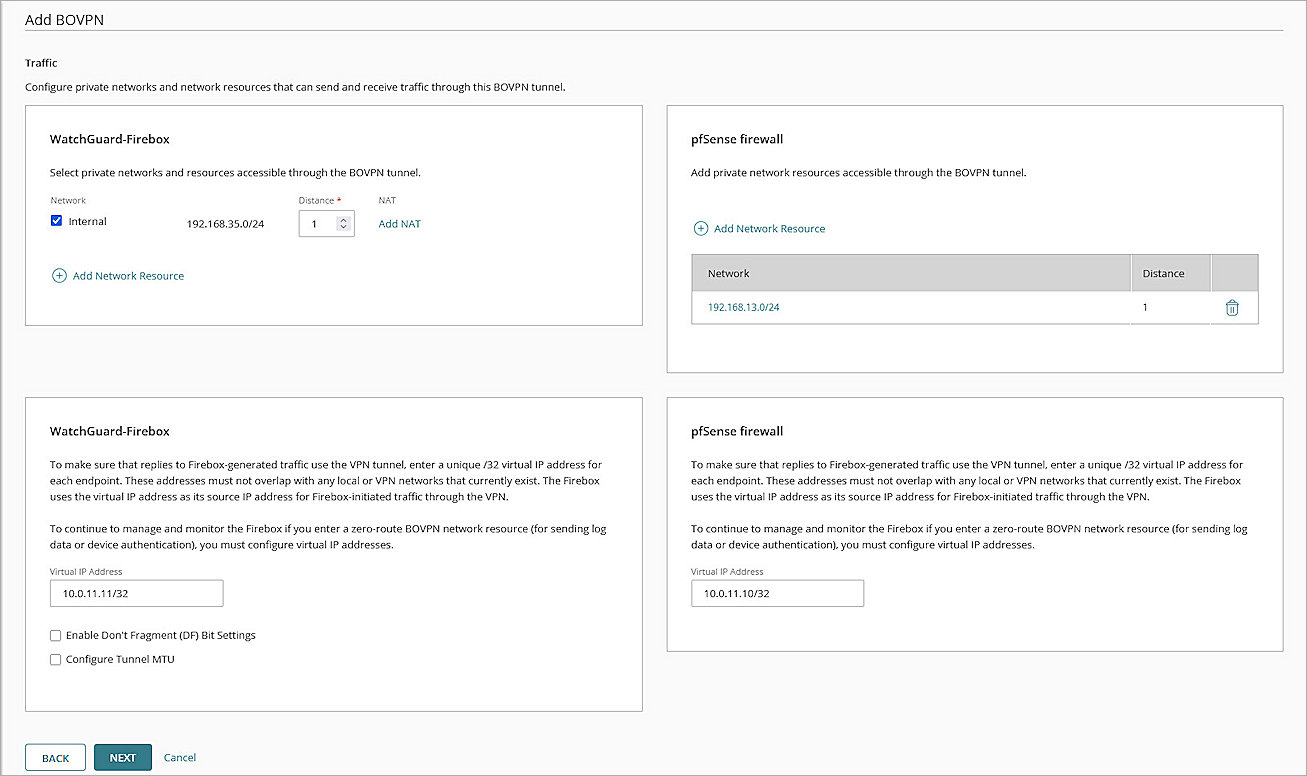Select Add Network Resource in the pfSense firewall panel
Screen dimensions: 1307x776
[769, 228]
